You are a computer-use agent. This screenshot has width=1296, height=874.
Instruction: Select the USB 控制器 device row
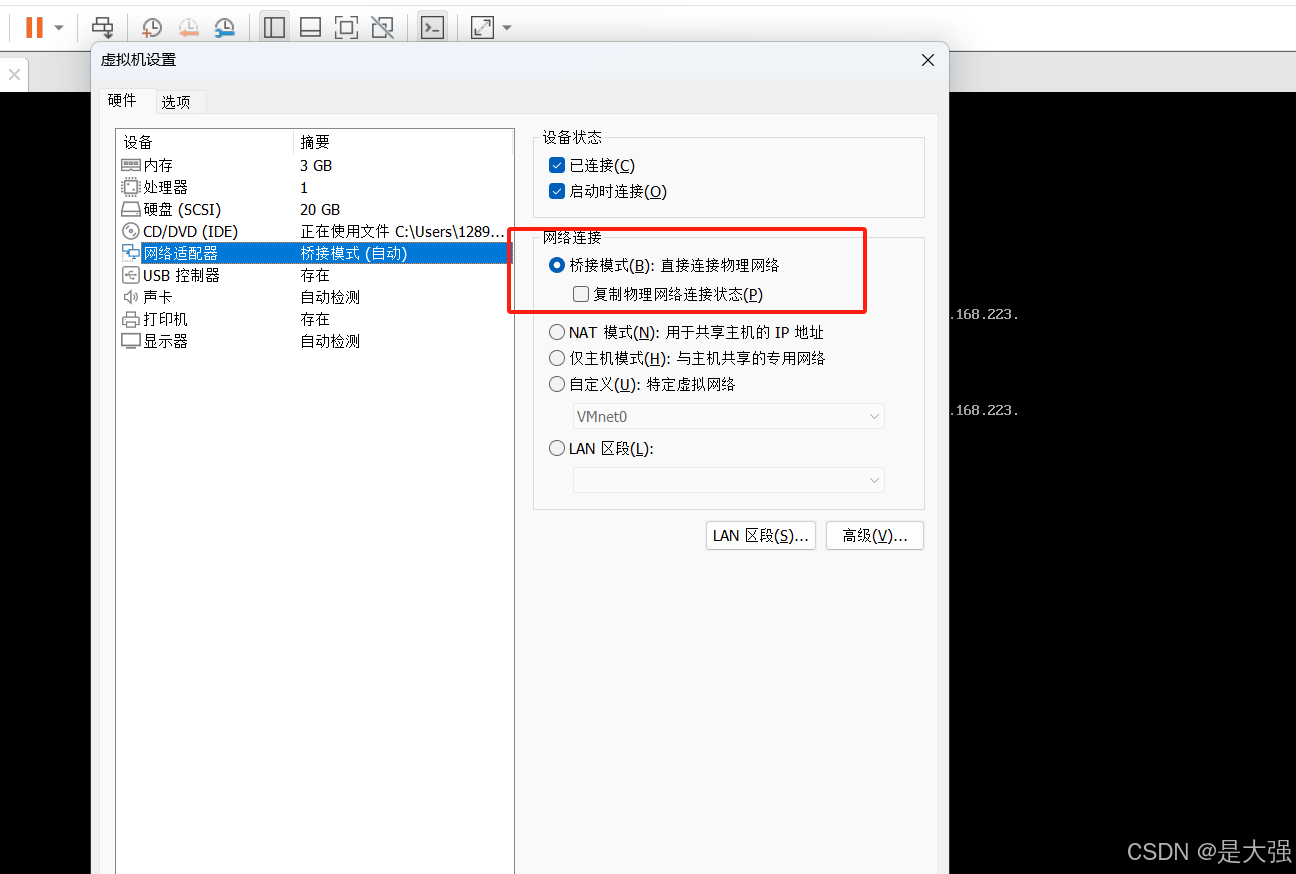click(314, 275)
